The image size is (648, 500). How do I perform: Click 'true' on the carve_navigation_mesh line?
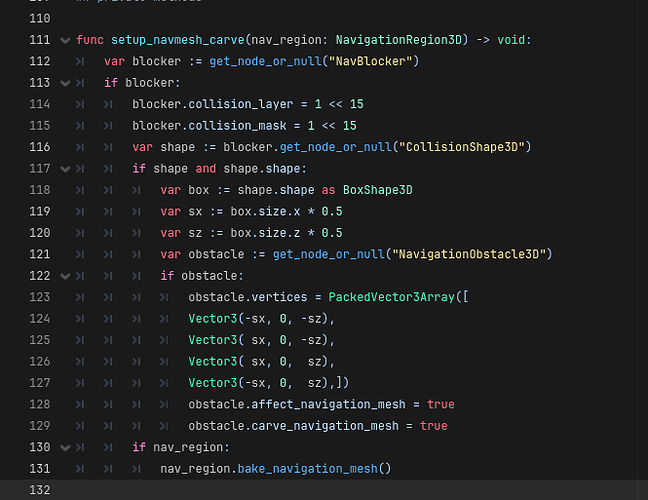[x=434, y=426]
